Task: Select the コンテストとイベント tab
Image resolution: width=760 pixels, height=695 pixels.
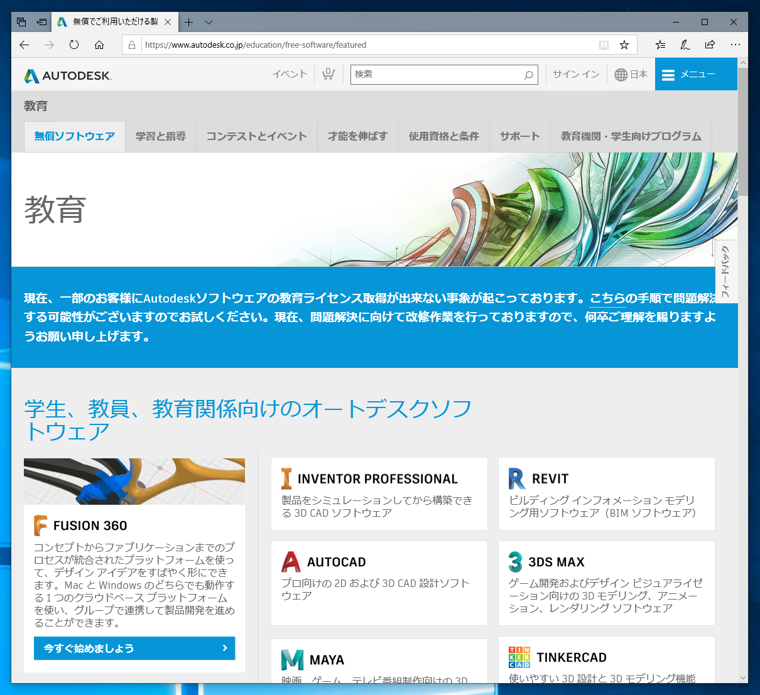Action: (256, 137)
